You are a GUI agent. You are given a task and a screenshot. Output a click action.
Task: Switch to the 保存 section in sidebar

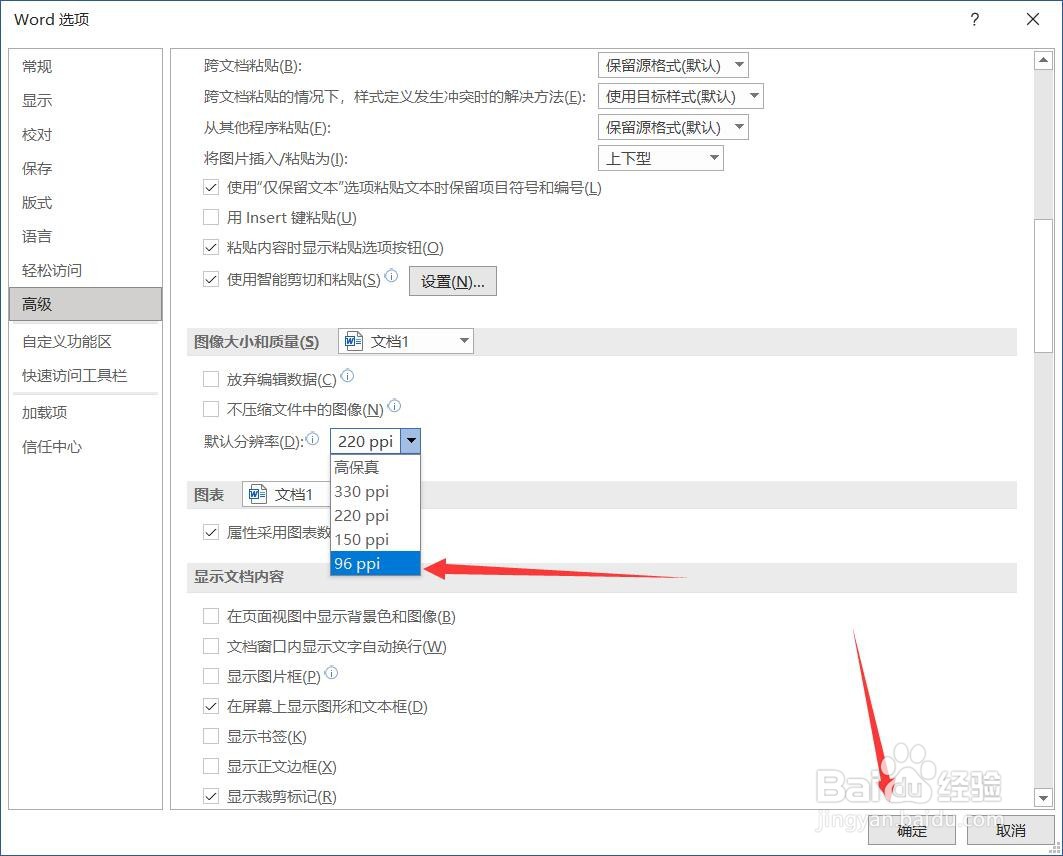[37, 168]
